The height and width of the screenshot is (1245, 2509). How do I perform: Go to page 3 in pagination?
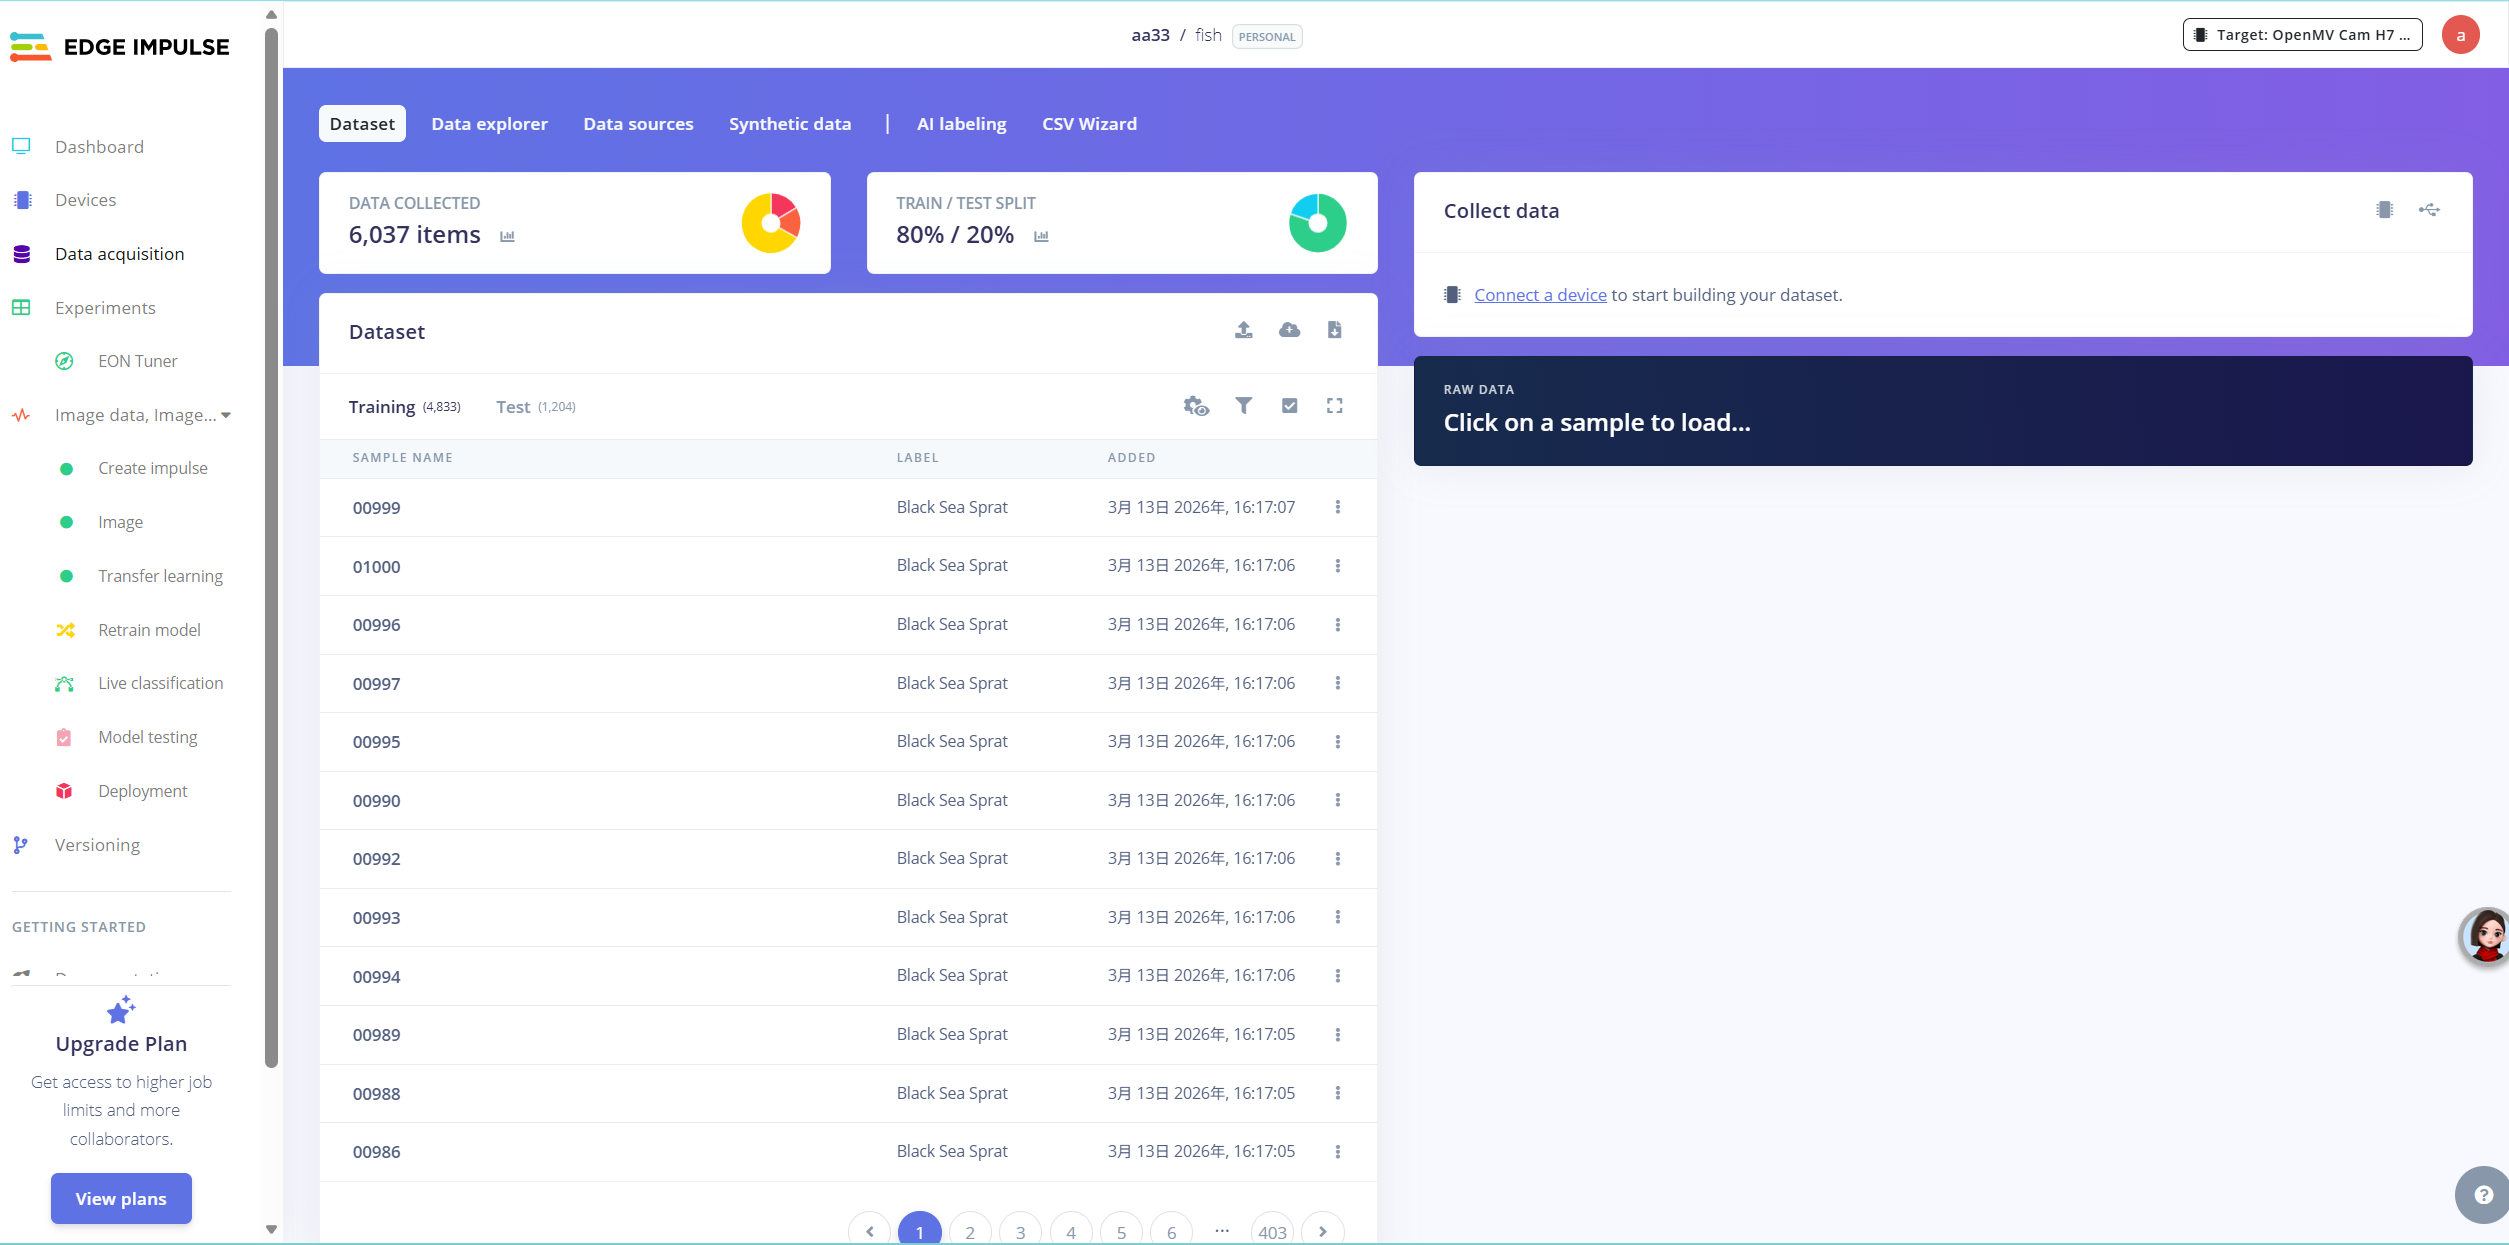point(1020,1232)
